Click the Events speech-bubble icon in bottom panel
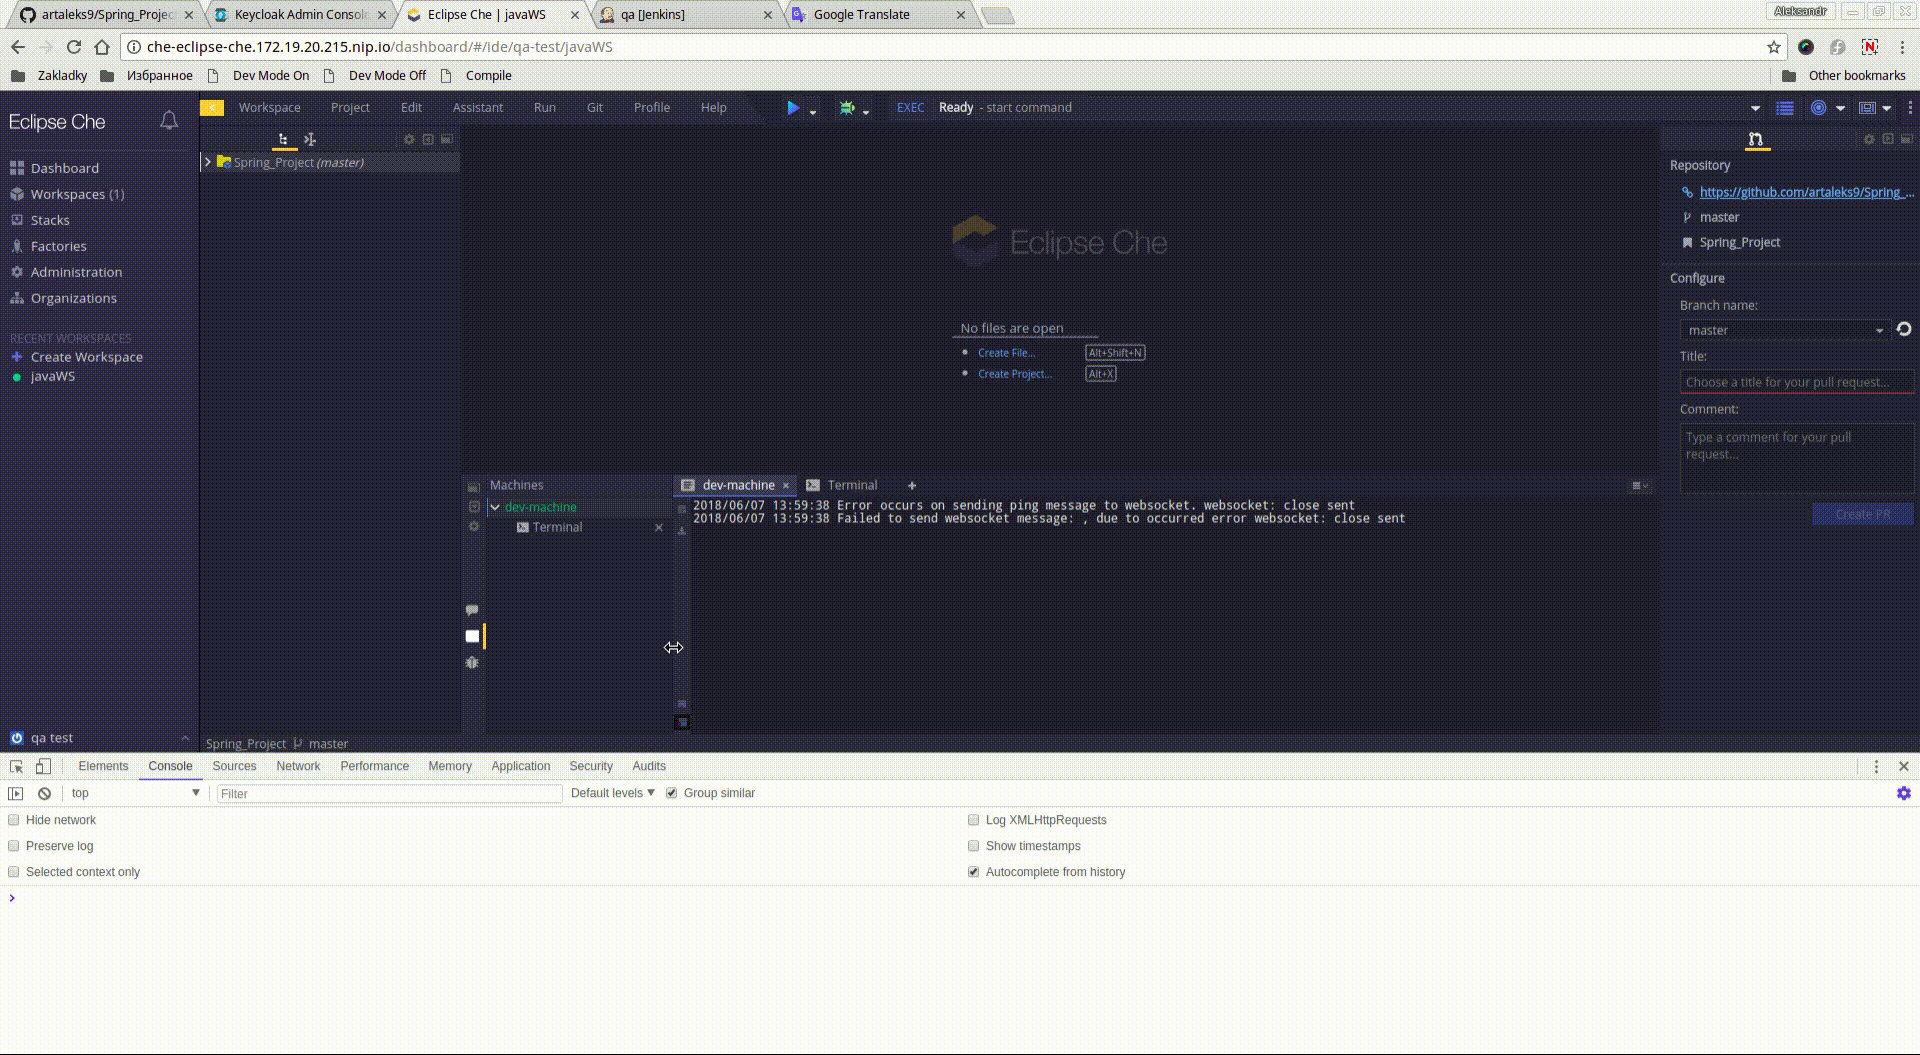 [x=472, y=610]
